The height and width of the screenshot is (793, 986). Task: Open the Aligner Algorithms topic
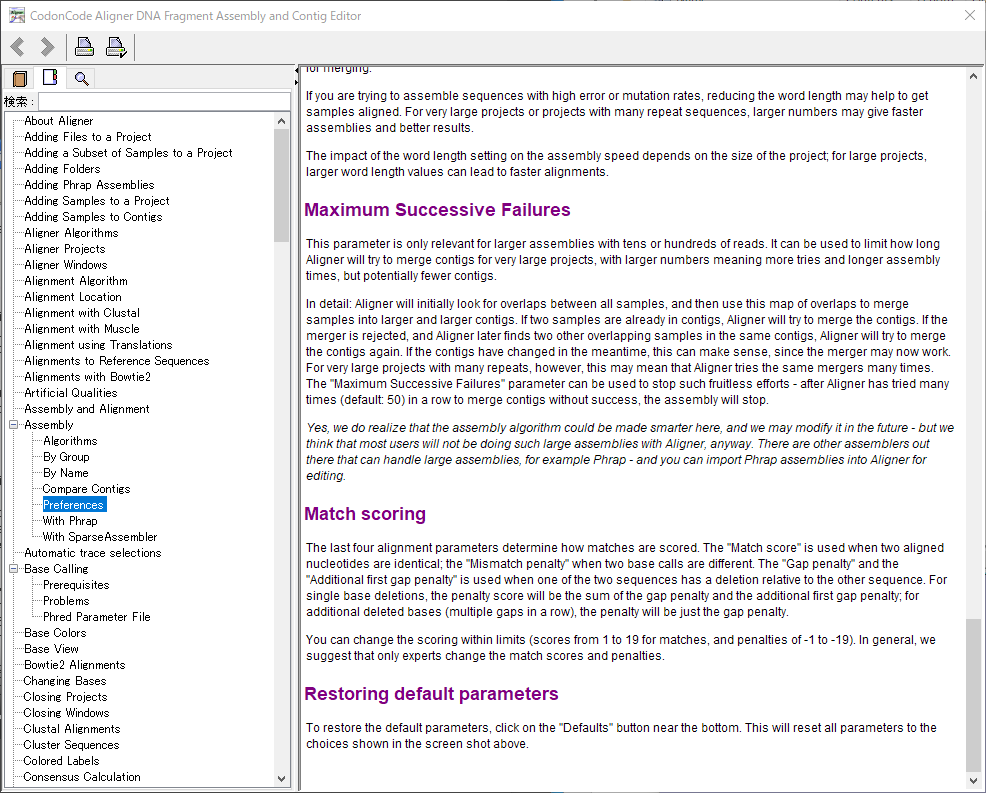click(x=71, y=233)
